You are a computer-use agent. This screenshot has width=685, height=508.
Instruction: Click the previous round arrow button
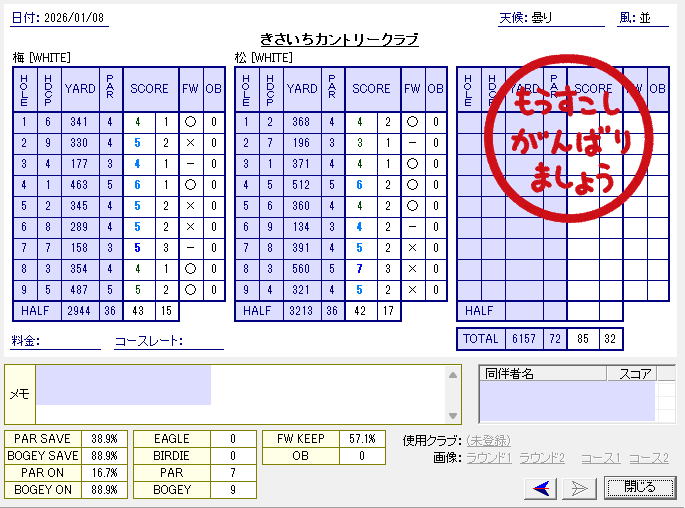[543, 487]
